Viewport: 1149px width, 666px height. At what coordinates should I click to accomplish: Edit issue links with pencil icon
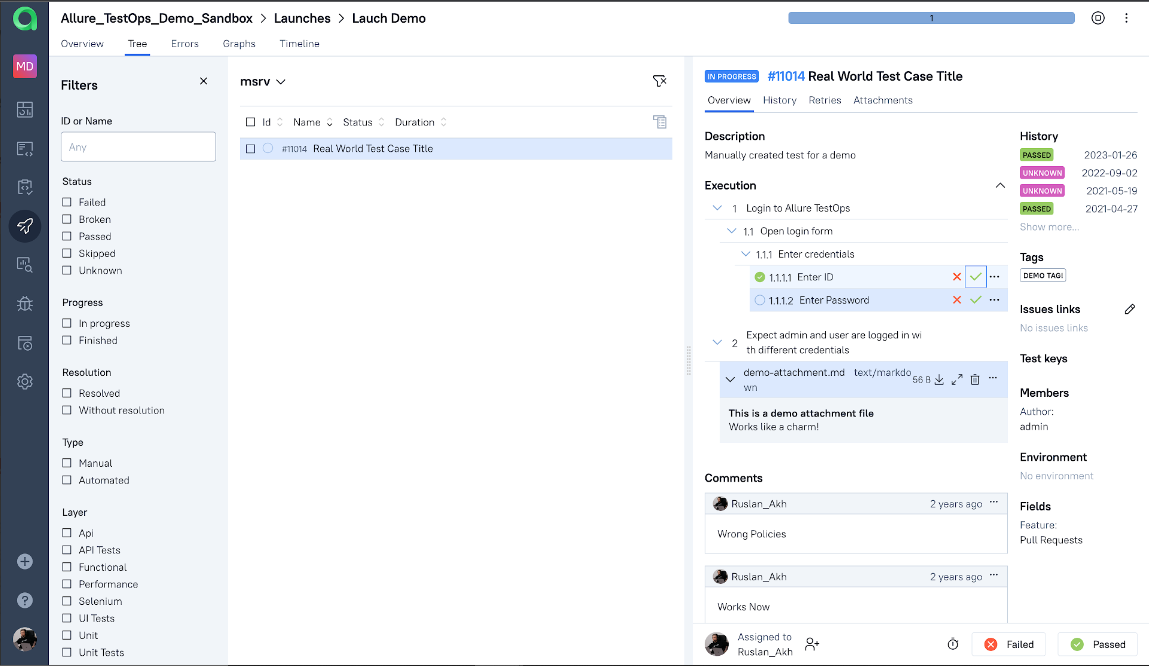point(1130,310)
